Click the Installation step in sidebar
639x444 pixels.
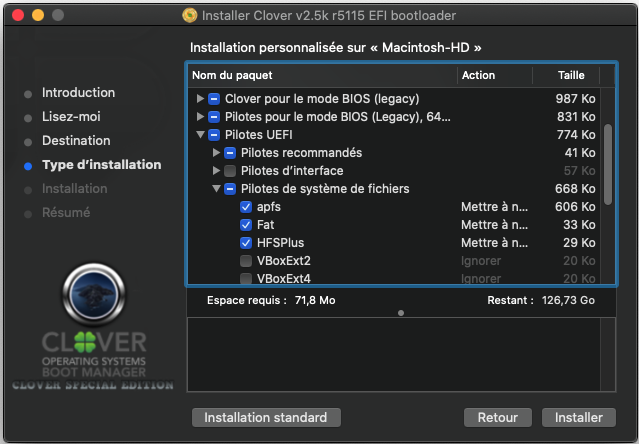(75, 189)
